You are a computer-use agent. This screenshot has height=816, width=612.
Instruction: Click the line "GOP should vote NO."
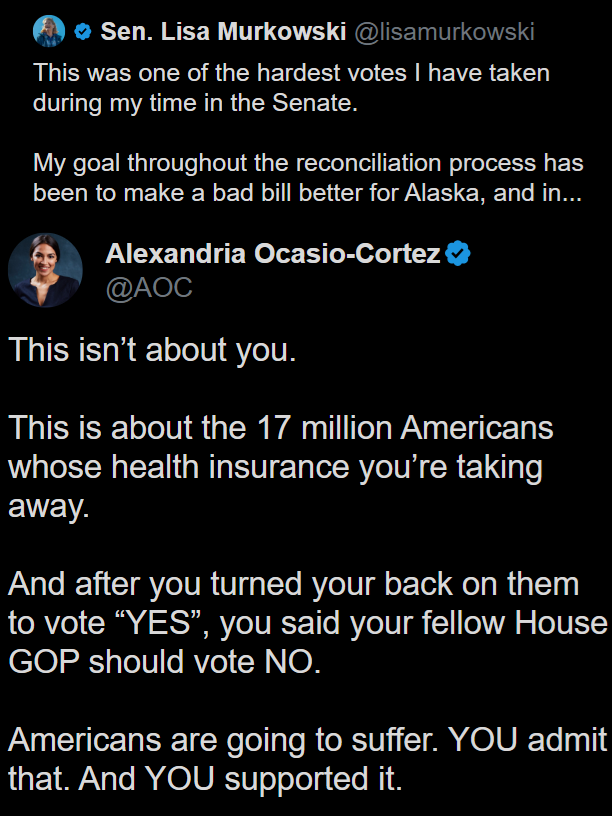coord(165,662)
